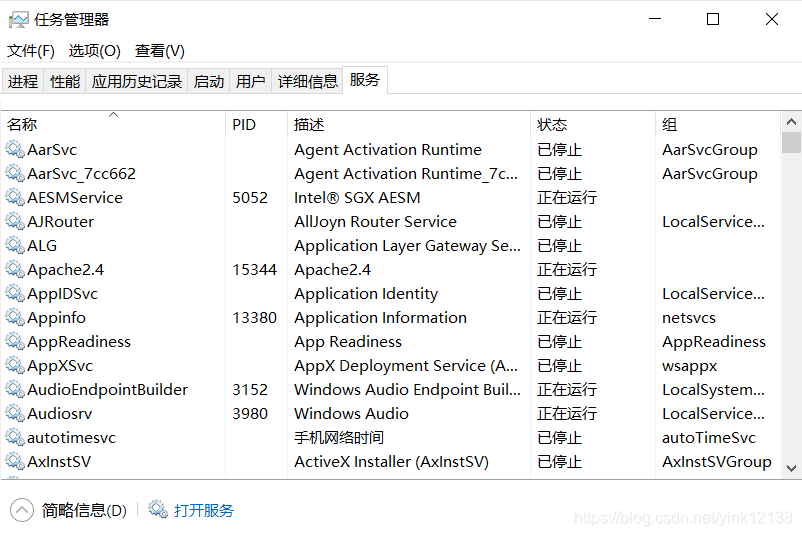Sort services by the 描述 column header
The height and width of the screenshot is (536, 802).
409,124
